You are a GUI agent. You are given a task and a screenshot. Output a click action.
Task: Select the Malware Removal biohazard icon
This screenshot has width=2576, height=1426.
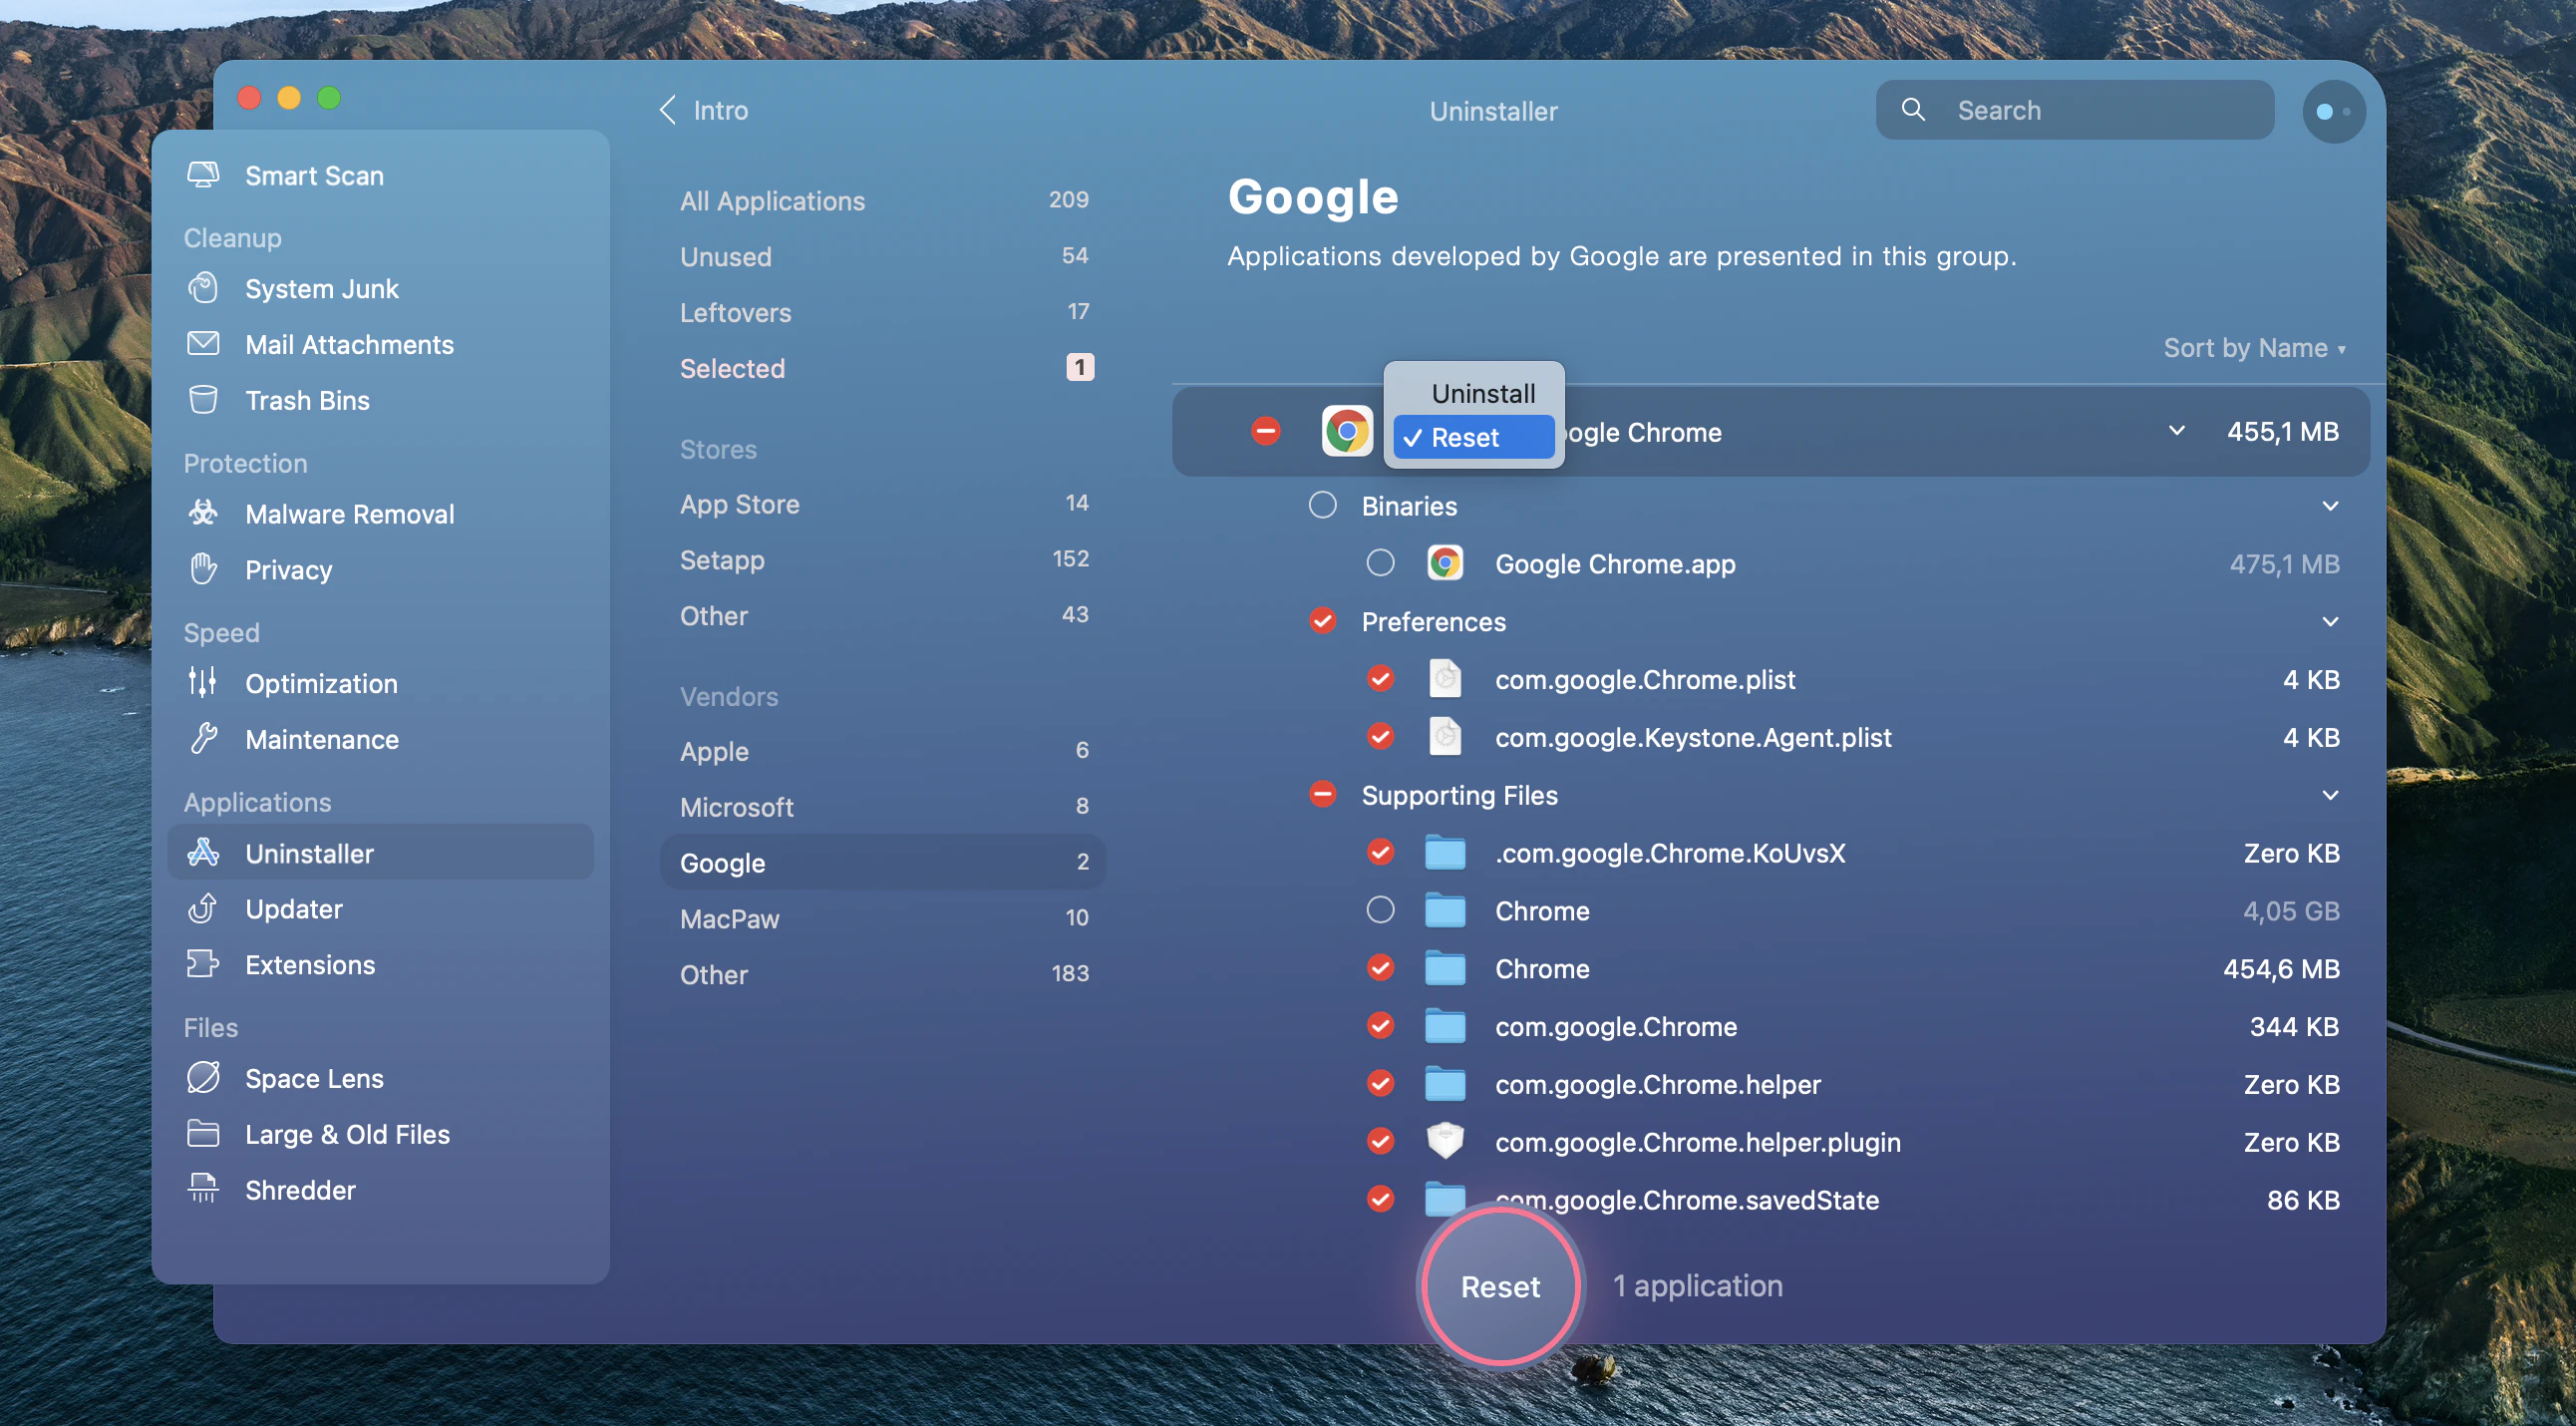pos(203,513)
